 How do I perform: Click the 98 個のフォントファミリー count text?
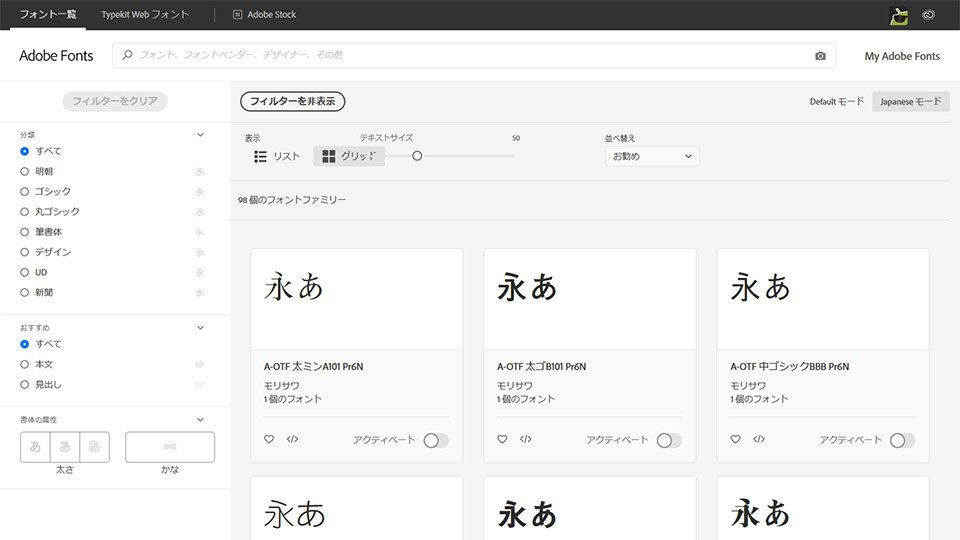pyautogui.click(x=292, y=200)
